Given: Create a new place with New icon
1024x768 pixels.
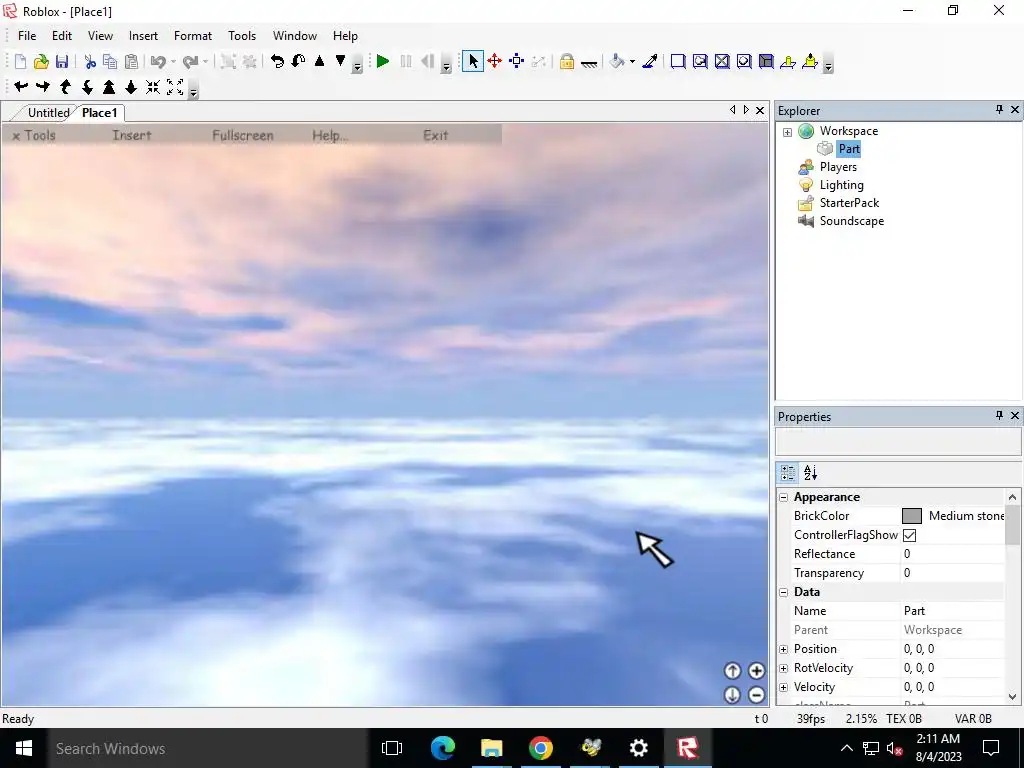Looking at the screenshot, I should pyautogui.click(x=20, y=61).
